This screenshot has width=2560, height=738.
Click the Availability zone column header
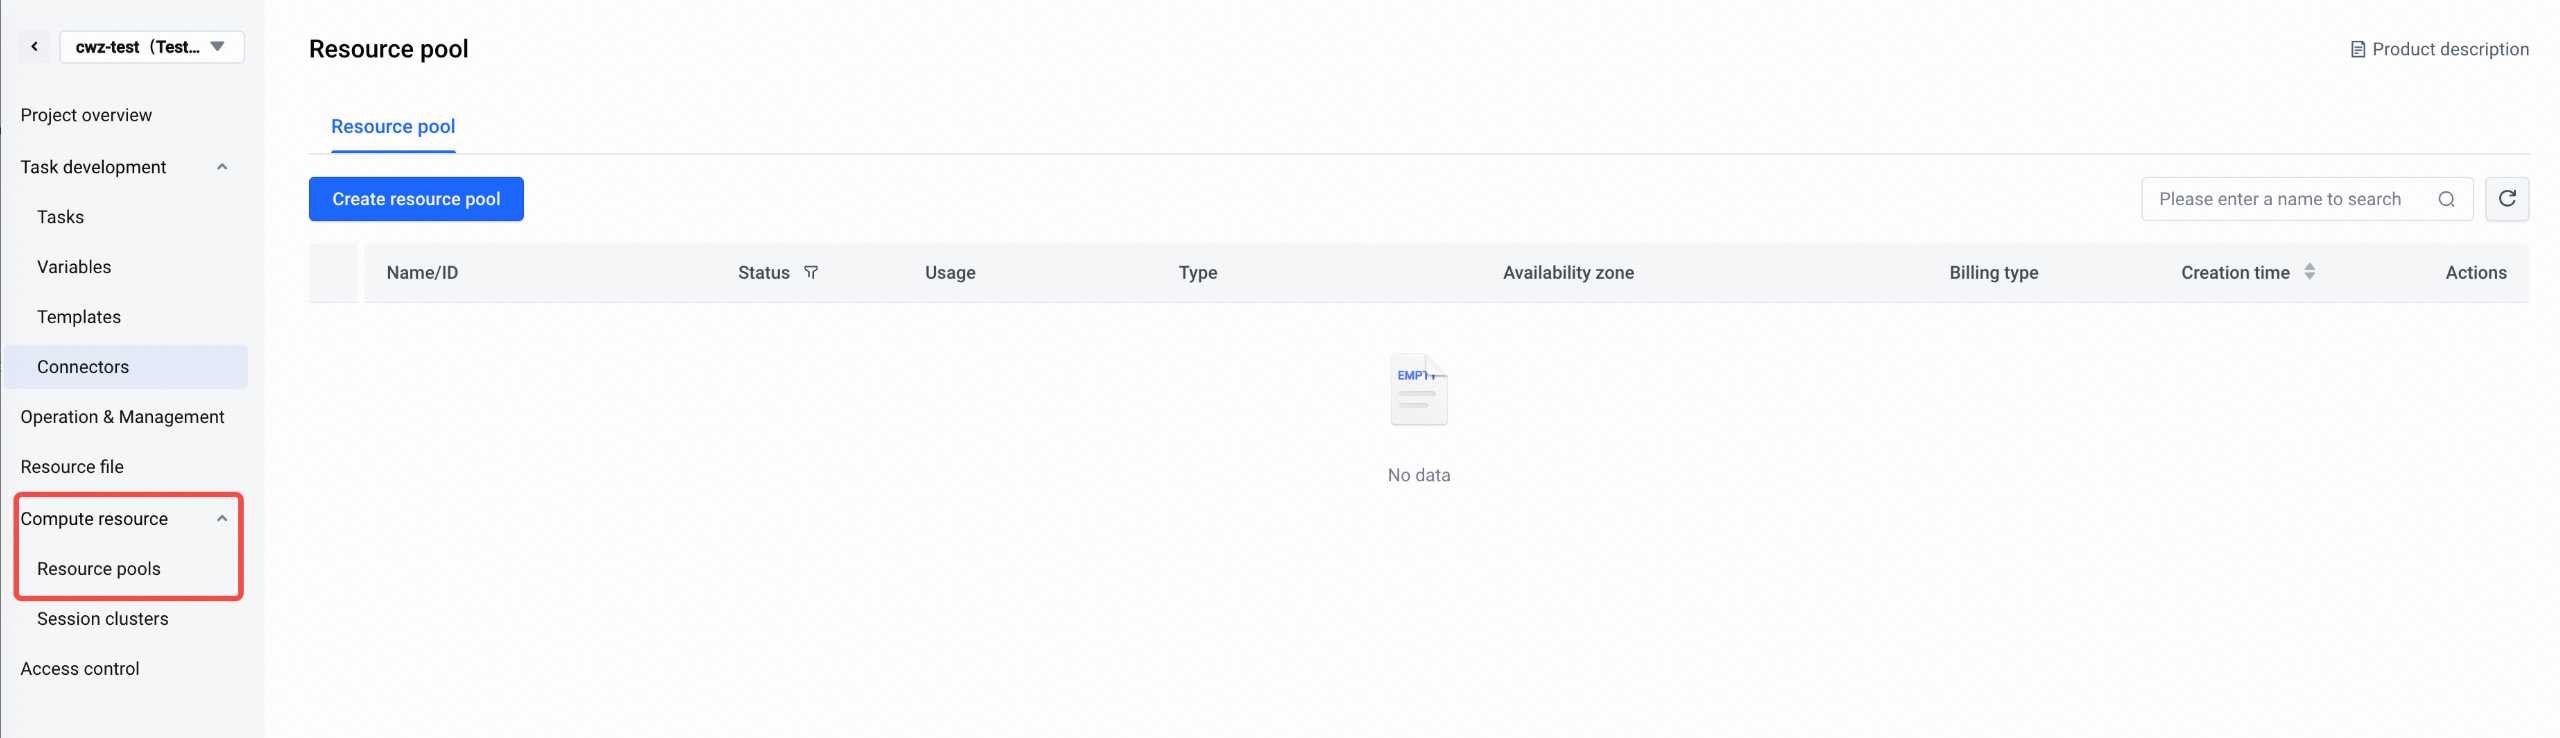1568,273
